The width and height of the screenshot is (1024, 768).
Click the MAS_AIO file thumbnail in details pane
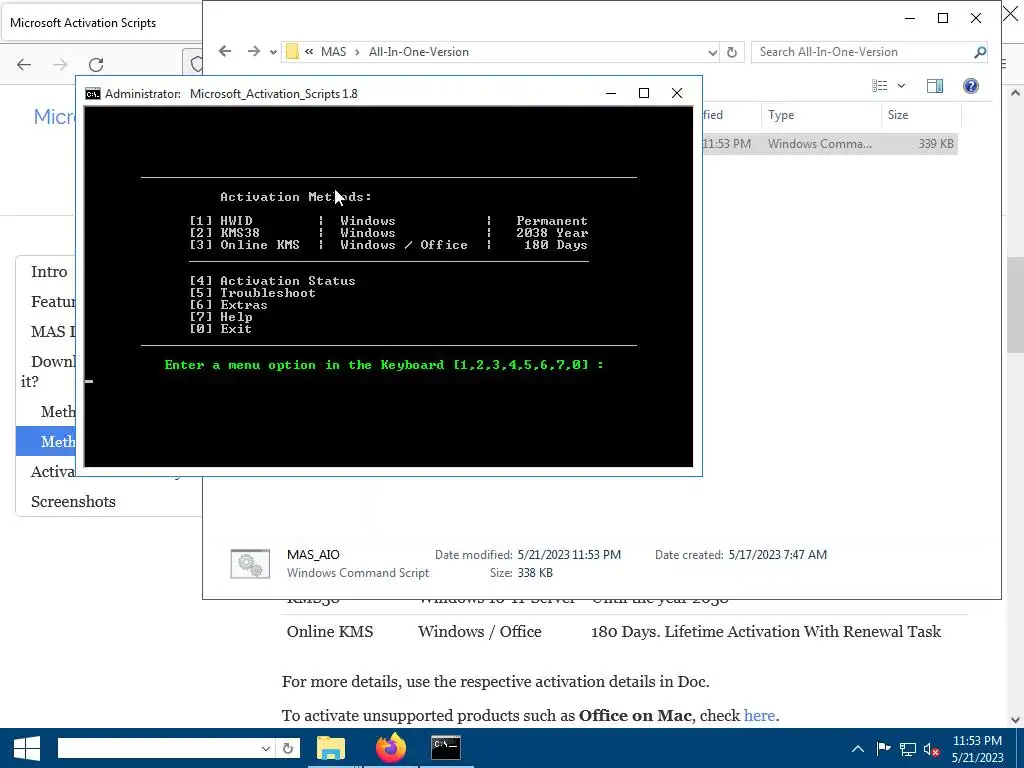point(250,564)
